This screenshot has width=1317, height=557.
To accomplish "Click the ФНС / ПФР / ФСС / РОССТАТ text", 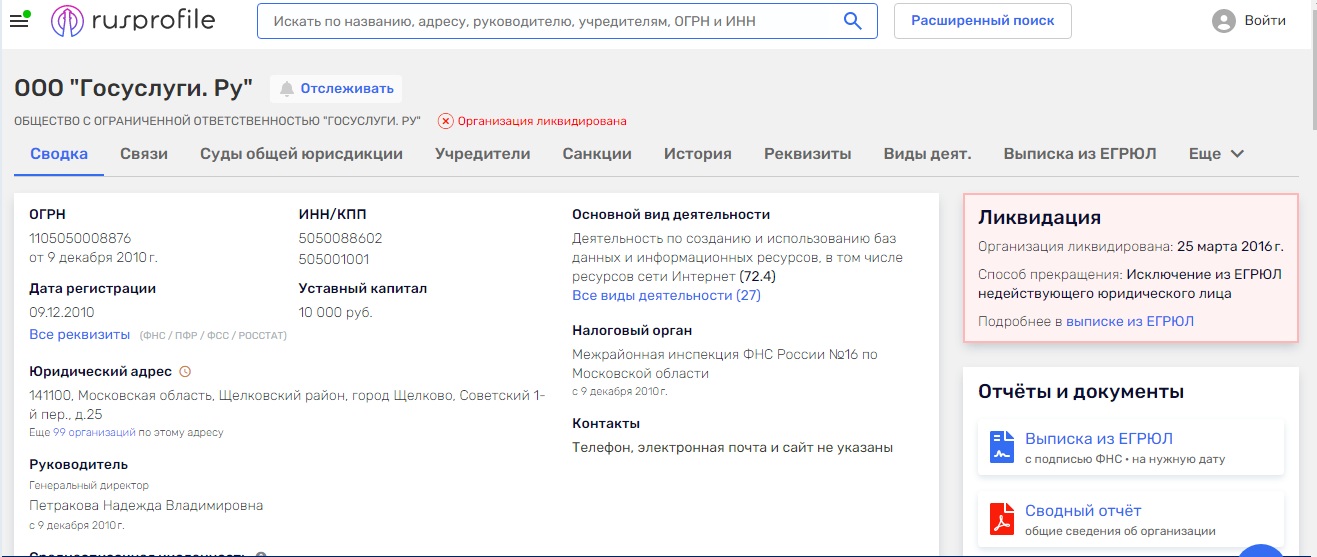I will click(x=213, y=335).
